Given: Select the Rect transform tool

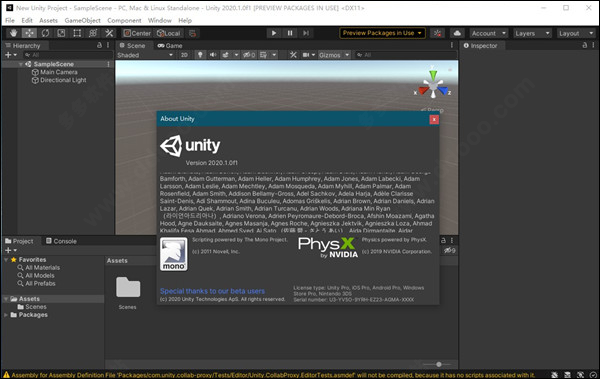Looking at the screenshot, I should click(77, 33).
